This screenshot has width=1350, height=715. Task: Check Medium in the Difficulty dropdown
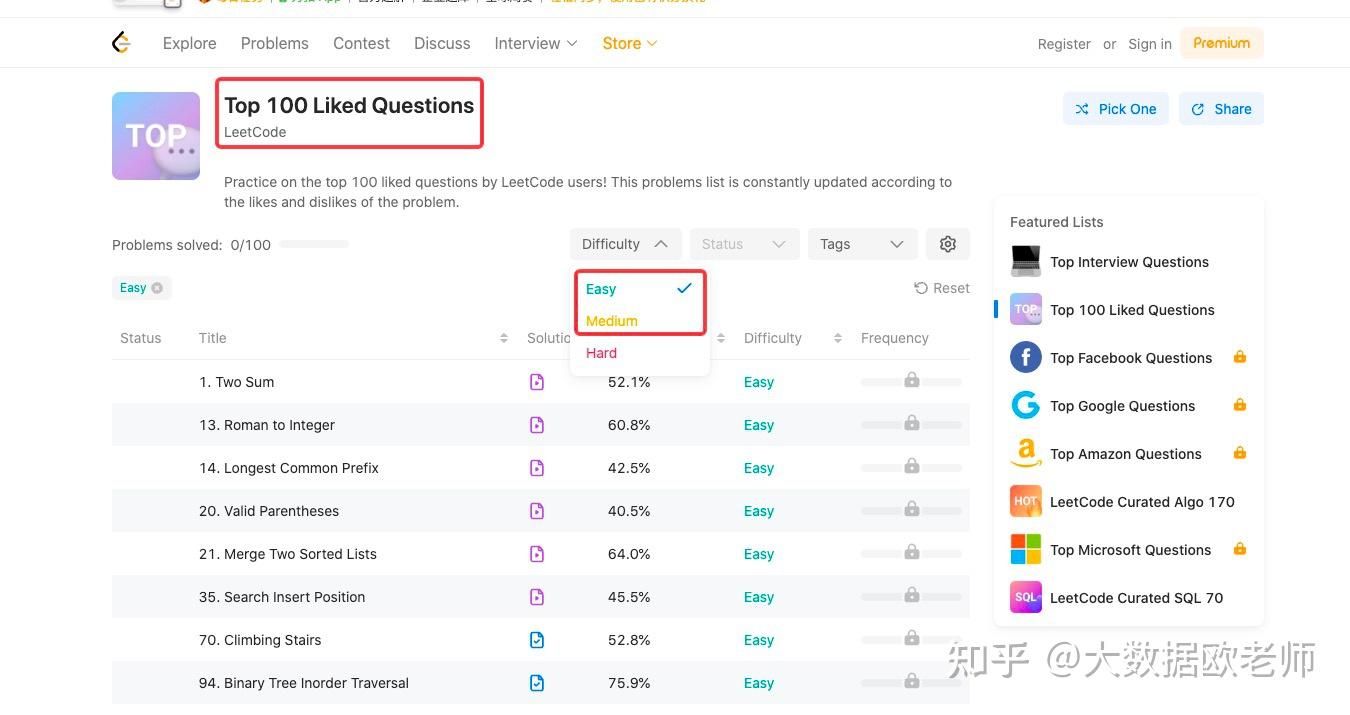(611, 321)
